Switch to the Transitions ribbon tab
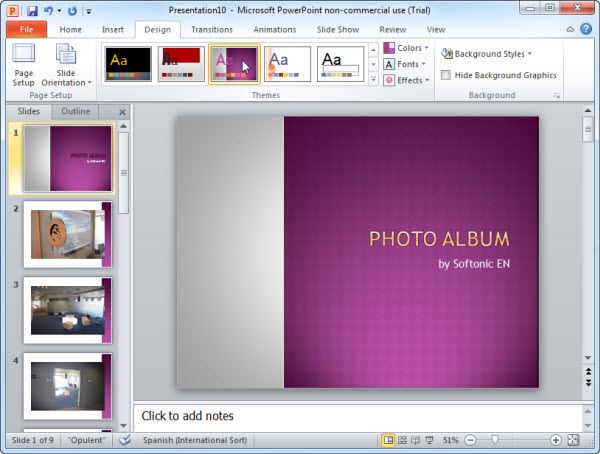Image resolution: width=600 pixels, height=454 pixels. (211, 30)
